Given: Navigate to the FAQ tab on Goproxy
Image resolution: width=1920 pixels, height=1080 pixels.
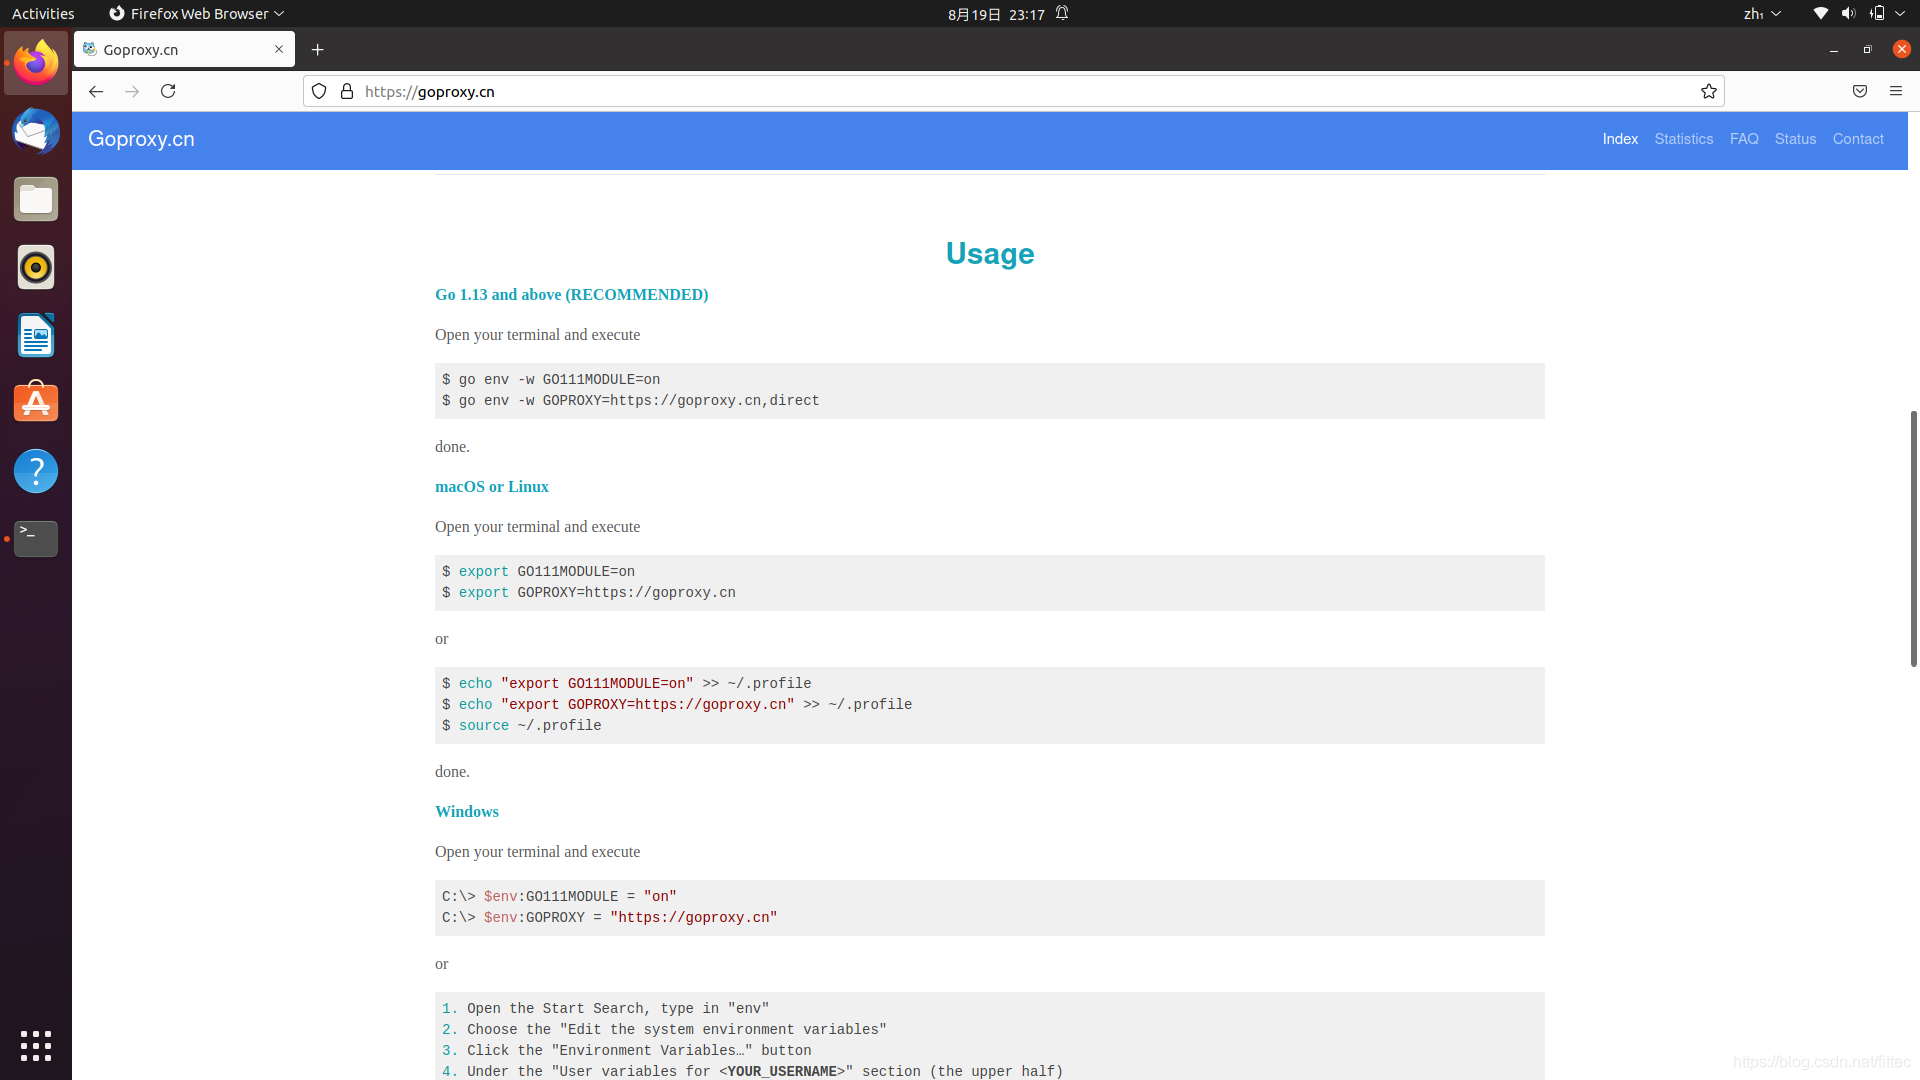Looking at the screenshot, I should [x=1743, y=138].
